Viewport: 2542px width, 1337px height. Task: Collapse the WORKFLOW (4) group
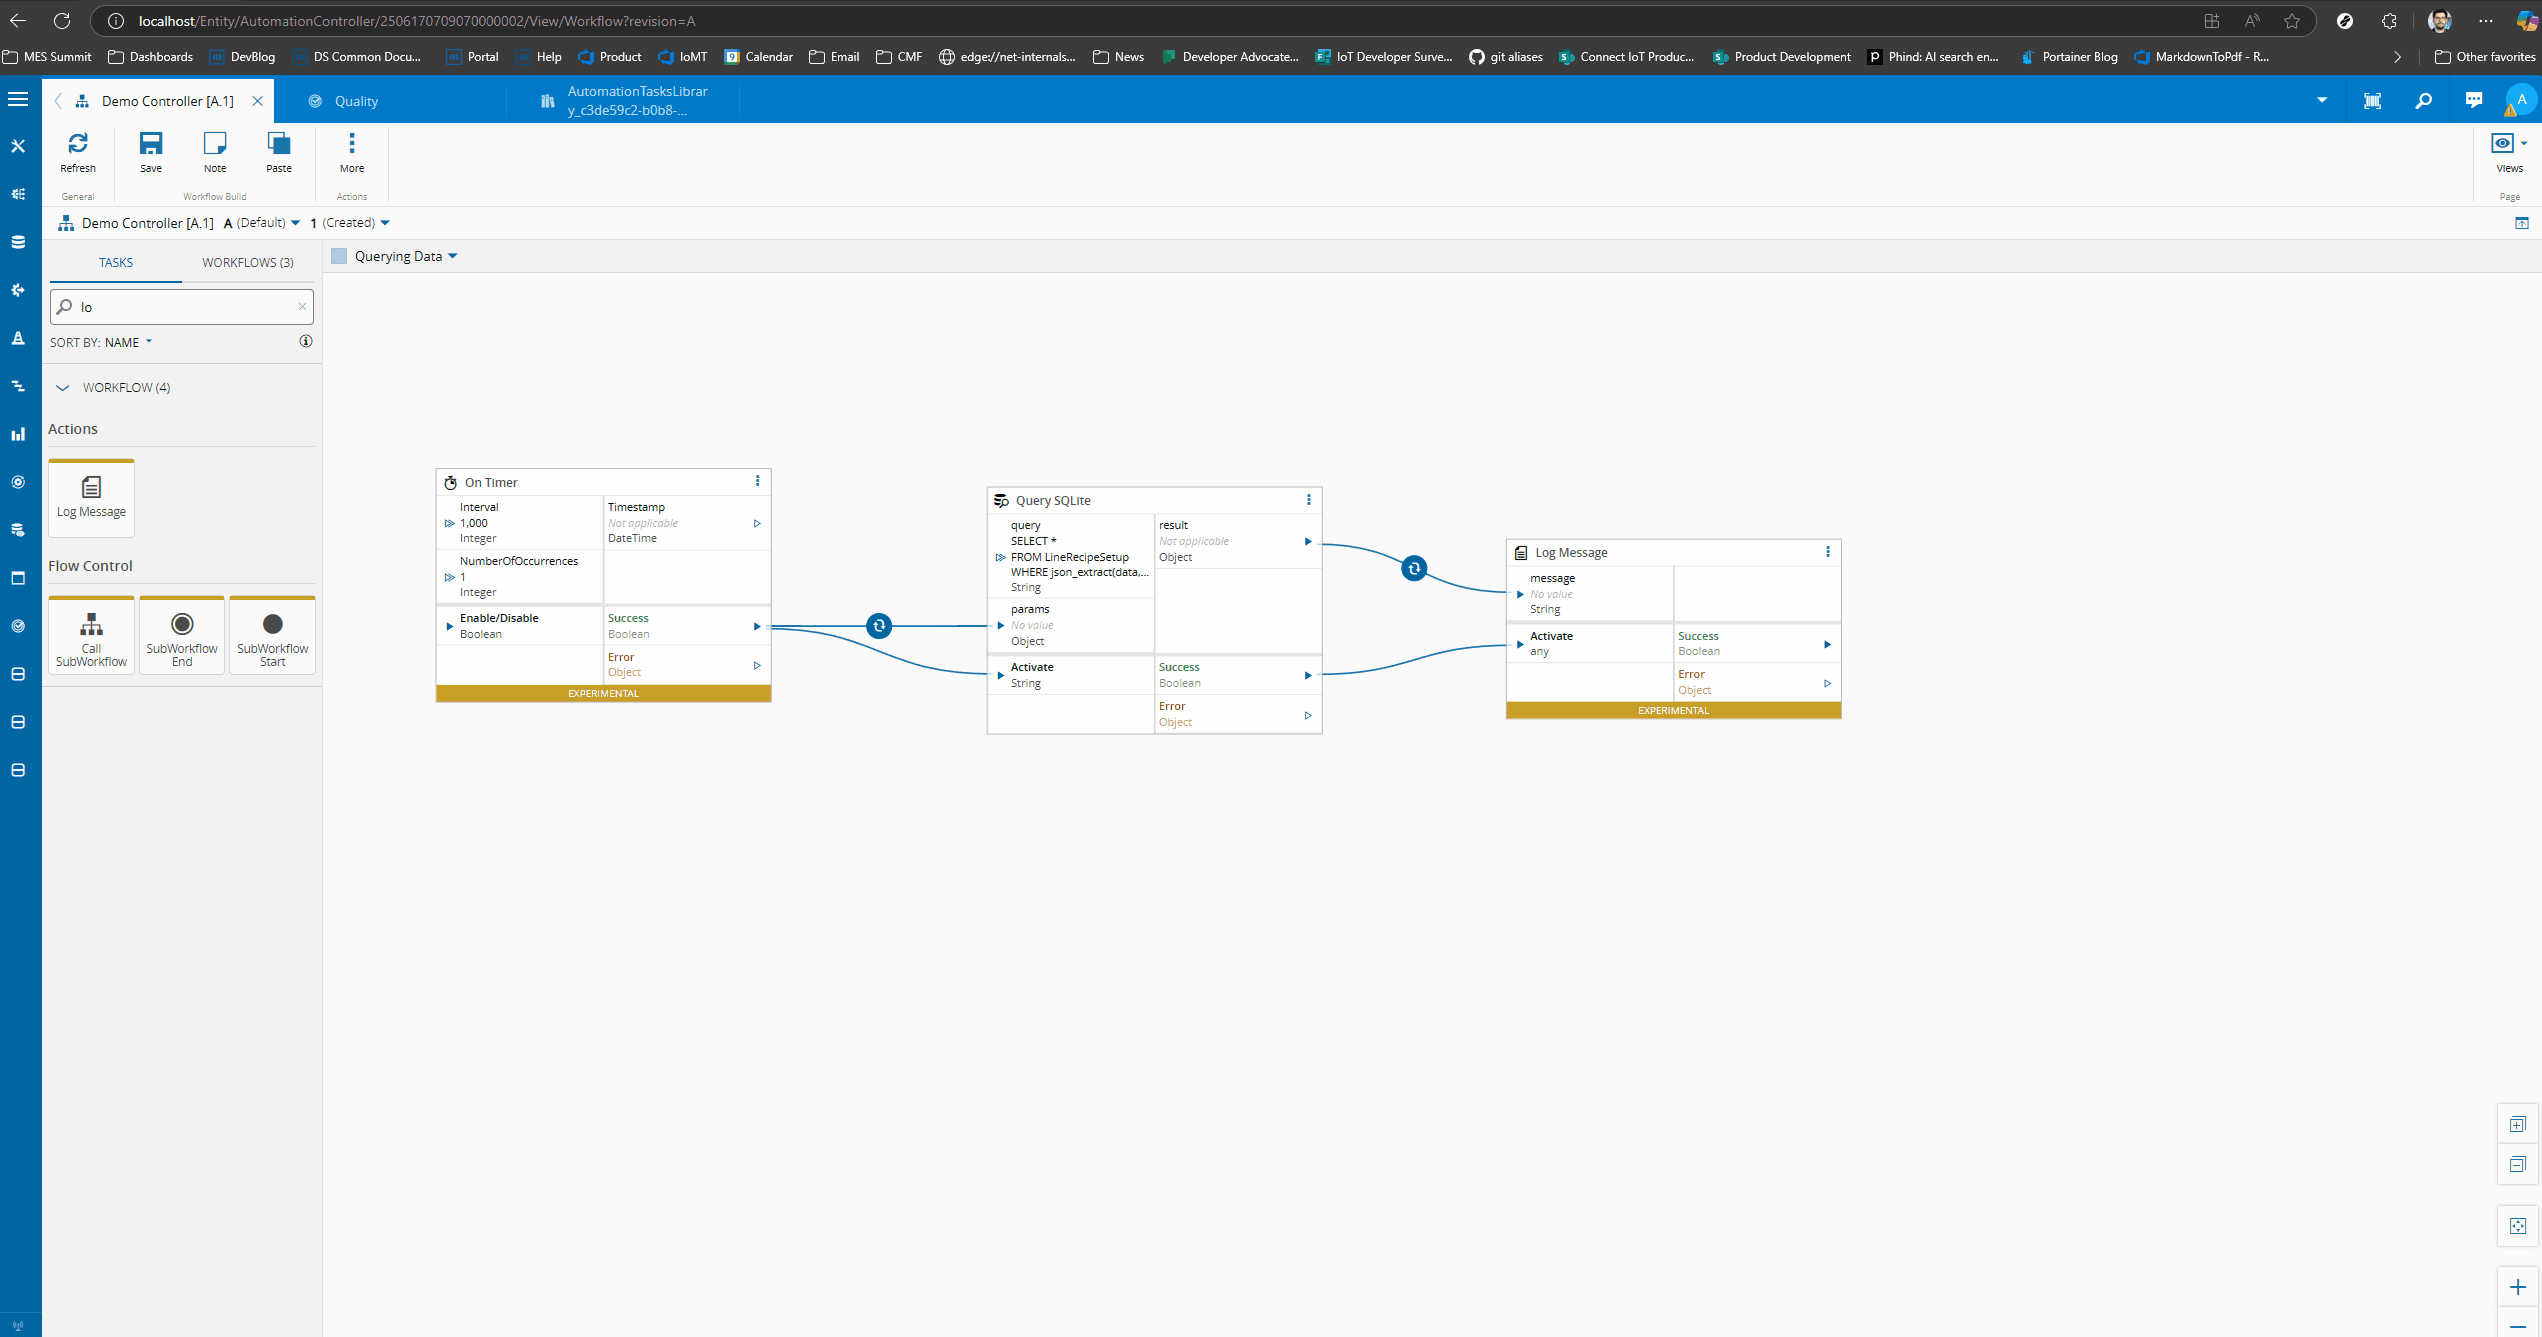click(x=62, y=387)
